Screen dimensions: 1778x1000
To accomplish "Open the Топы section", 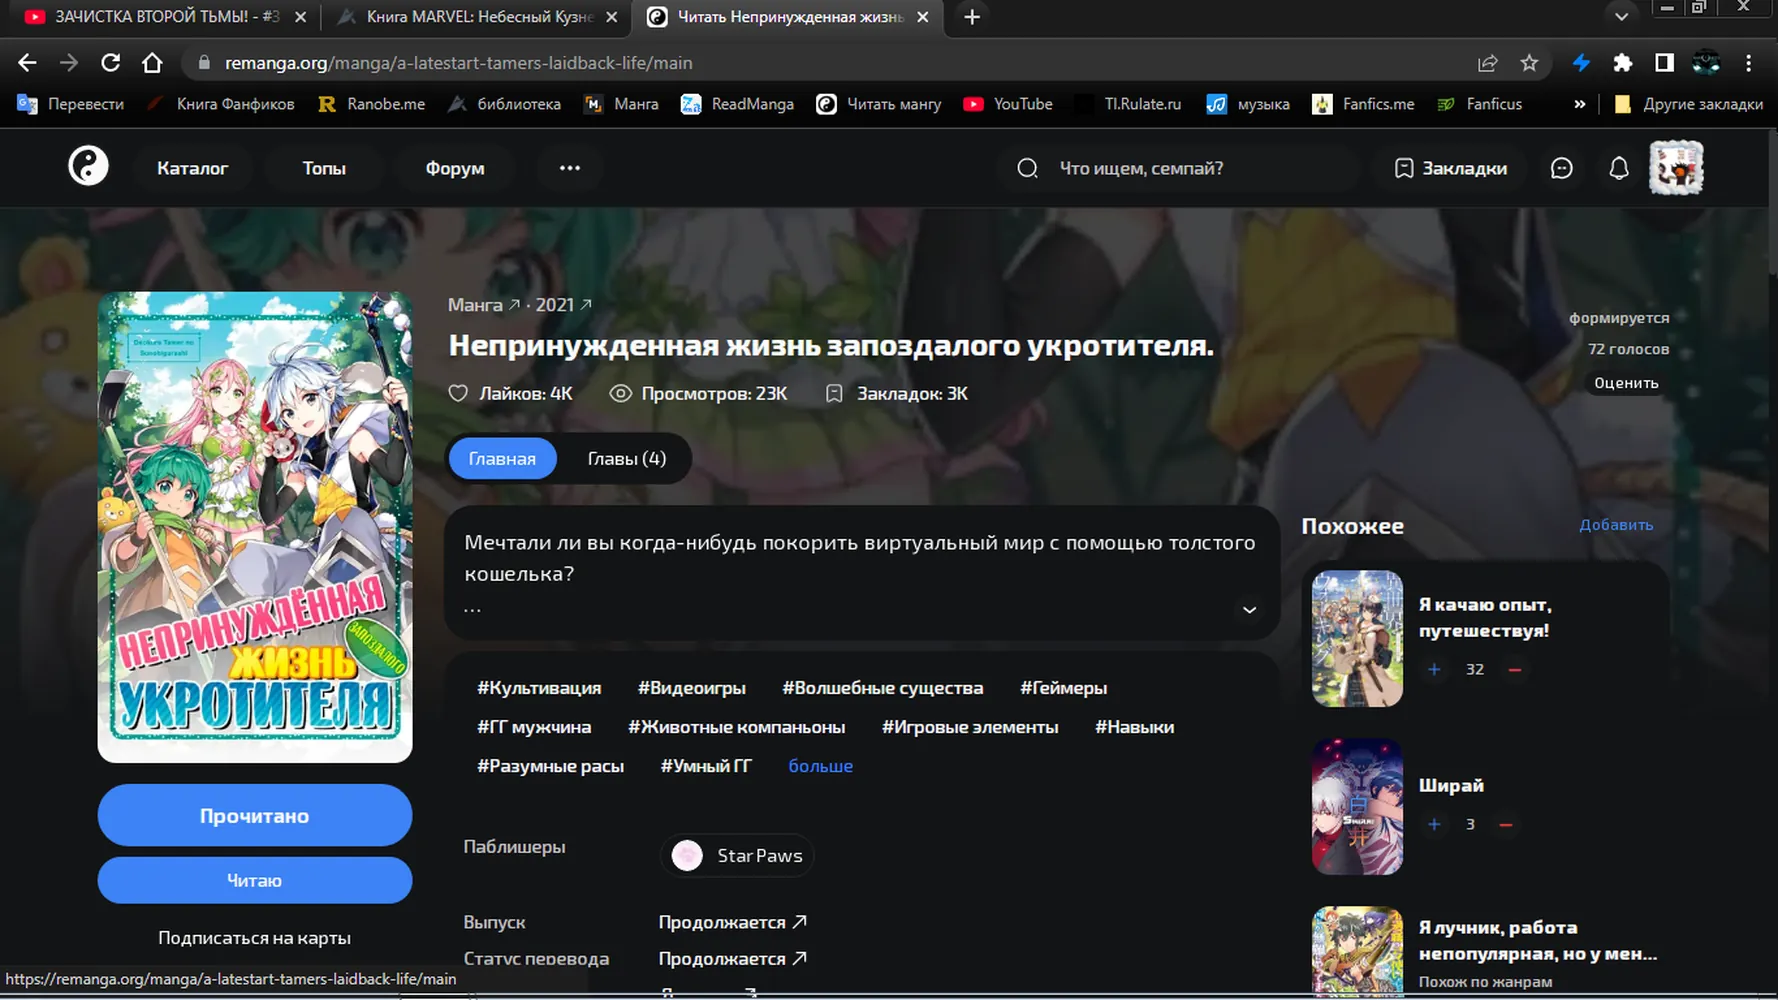I will coord(324,168).
